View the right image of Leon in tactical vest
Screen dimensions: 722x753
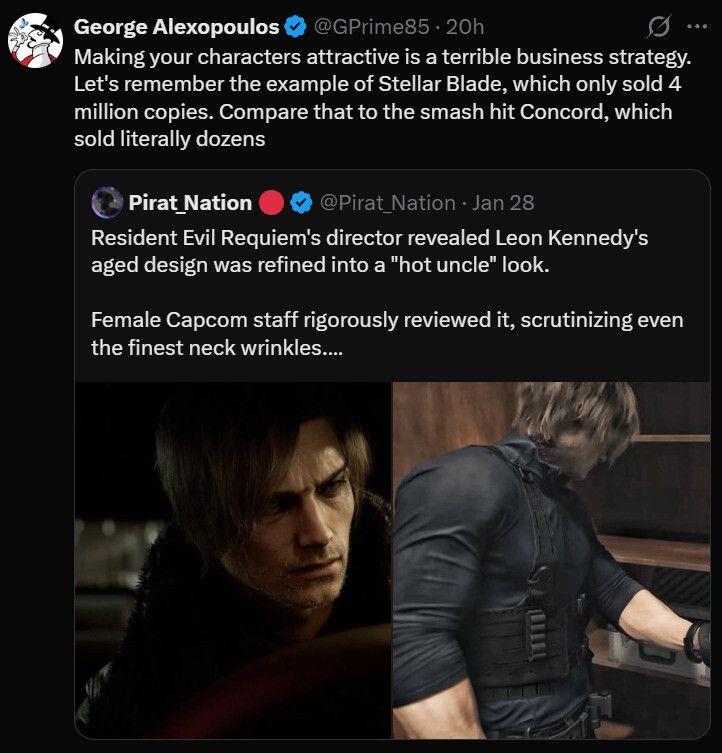(550, 559)
